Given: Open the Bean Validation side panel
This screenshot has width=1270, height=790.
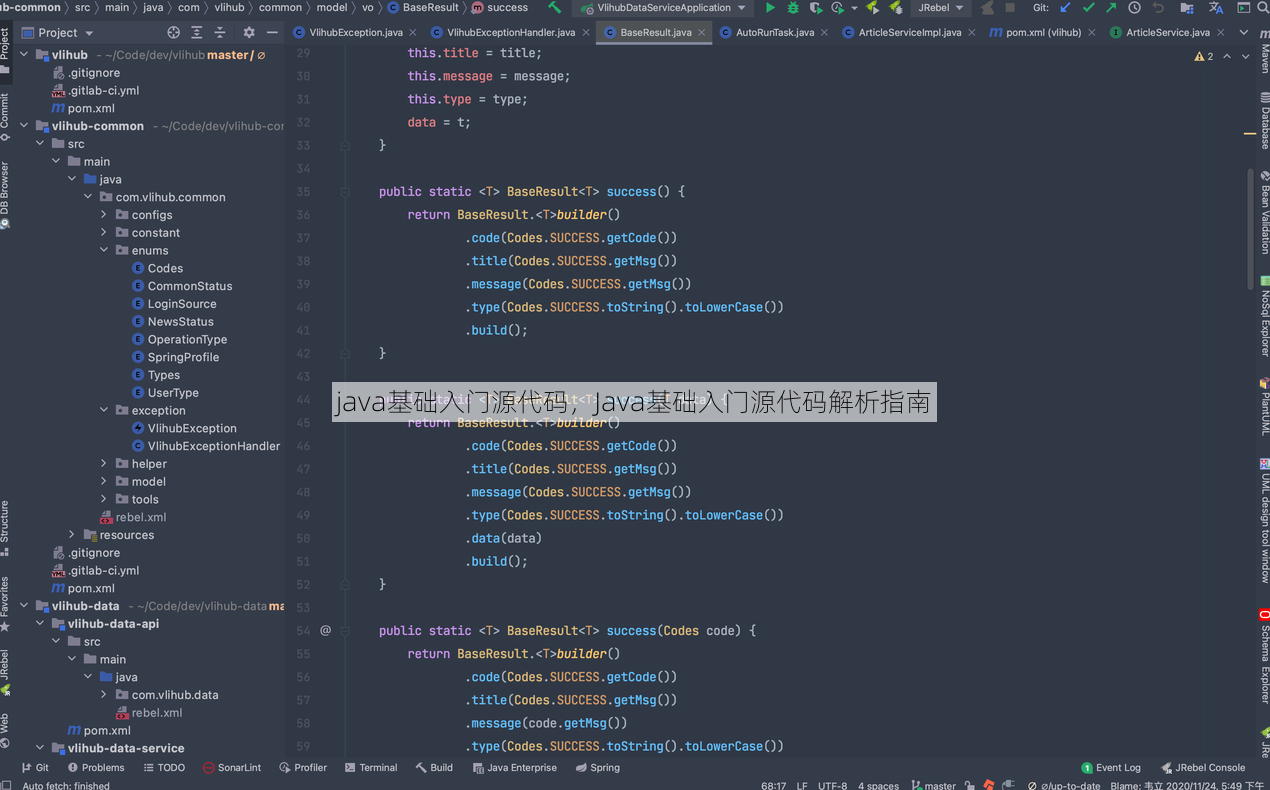Looking at the screenshot, I should click(x=1264, y=212).
